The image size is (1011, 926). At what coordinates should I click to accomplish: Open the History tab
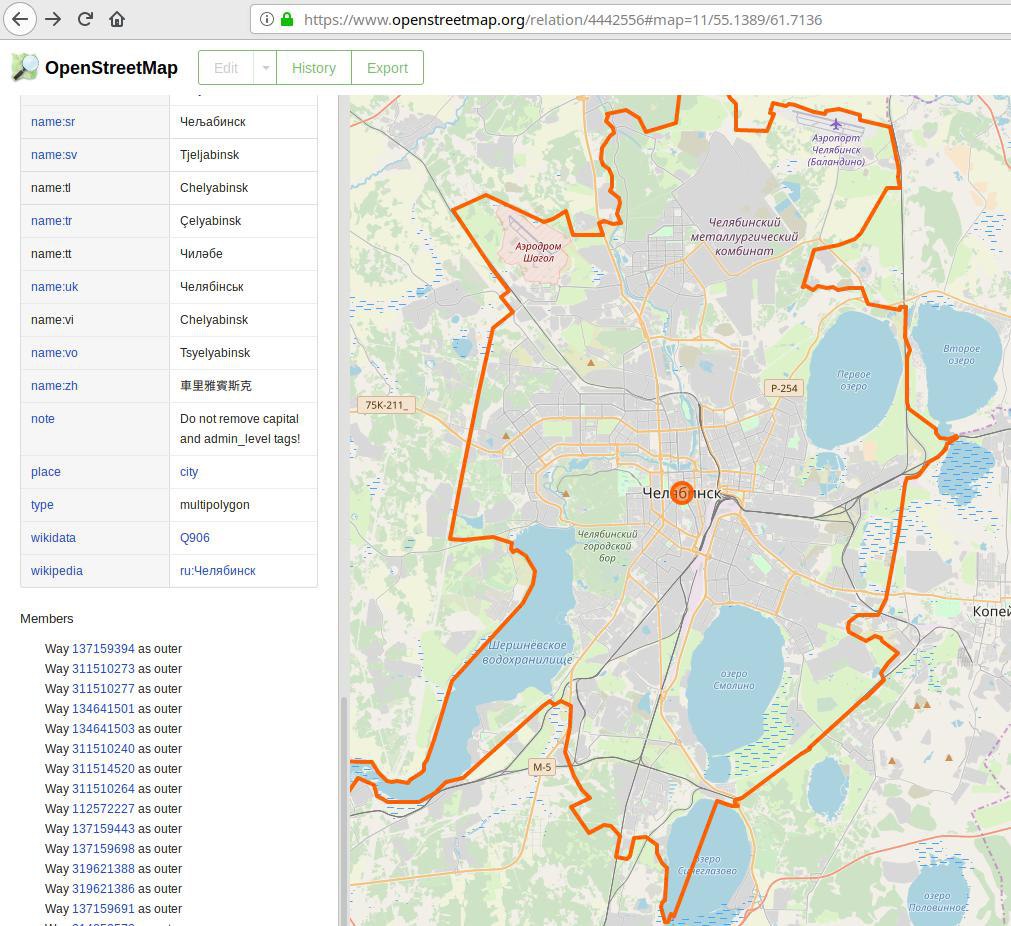[x=313, y=68]
